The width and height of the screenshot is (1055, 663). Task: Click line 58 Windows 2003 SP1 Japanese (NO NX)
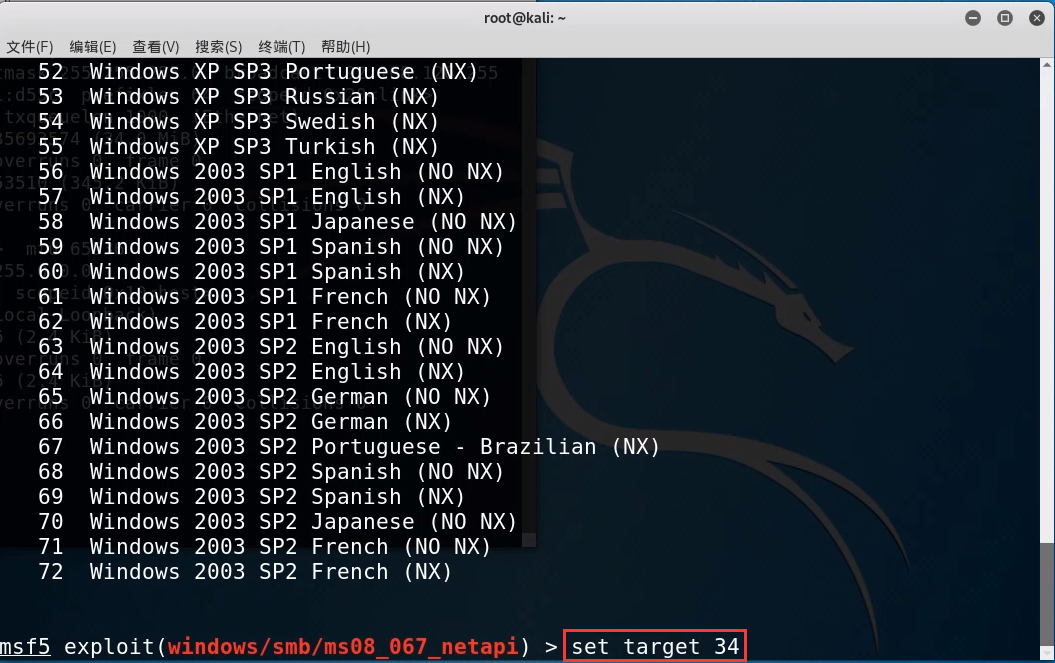pos(277,221)
